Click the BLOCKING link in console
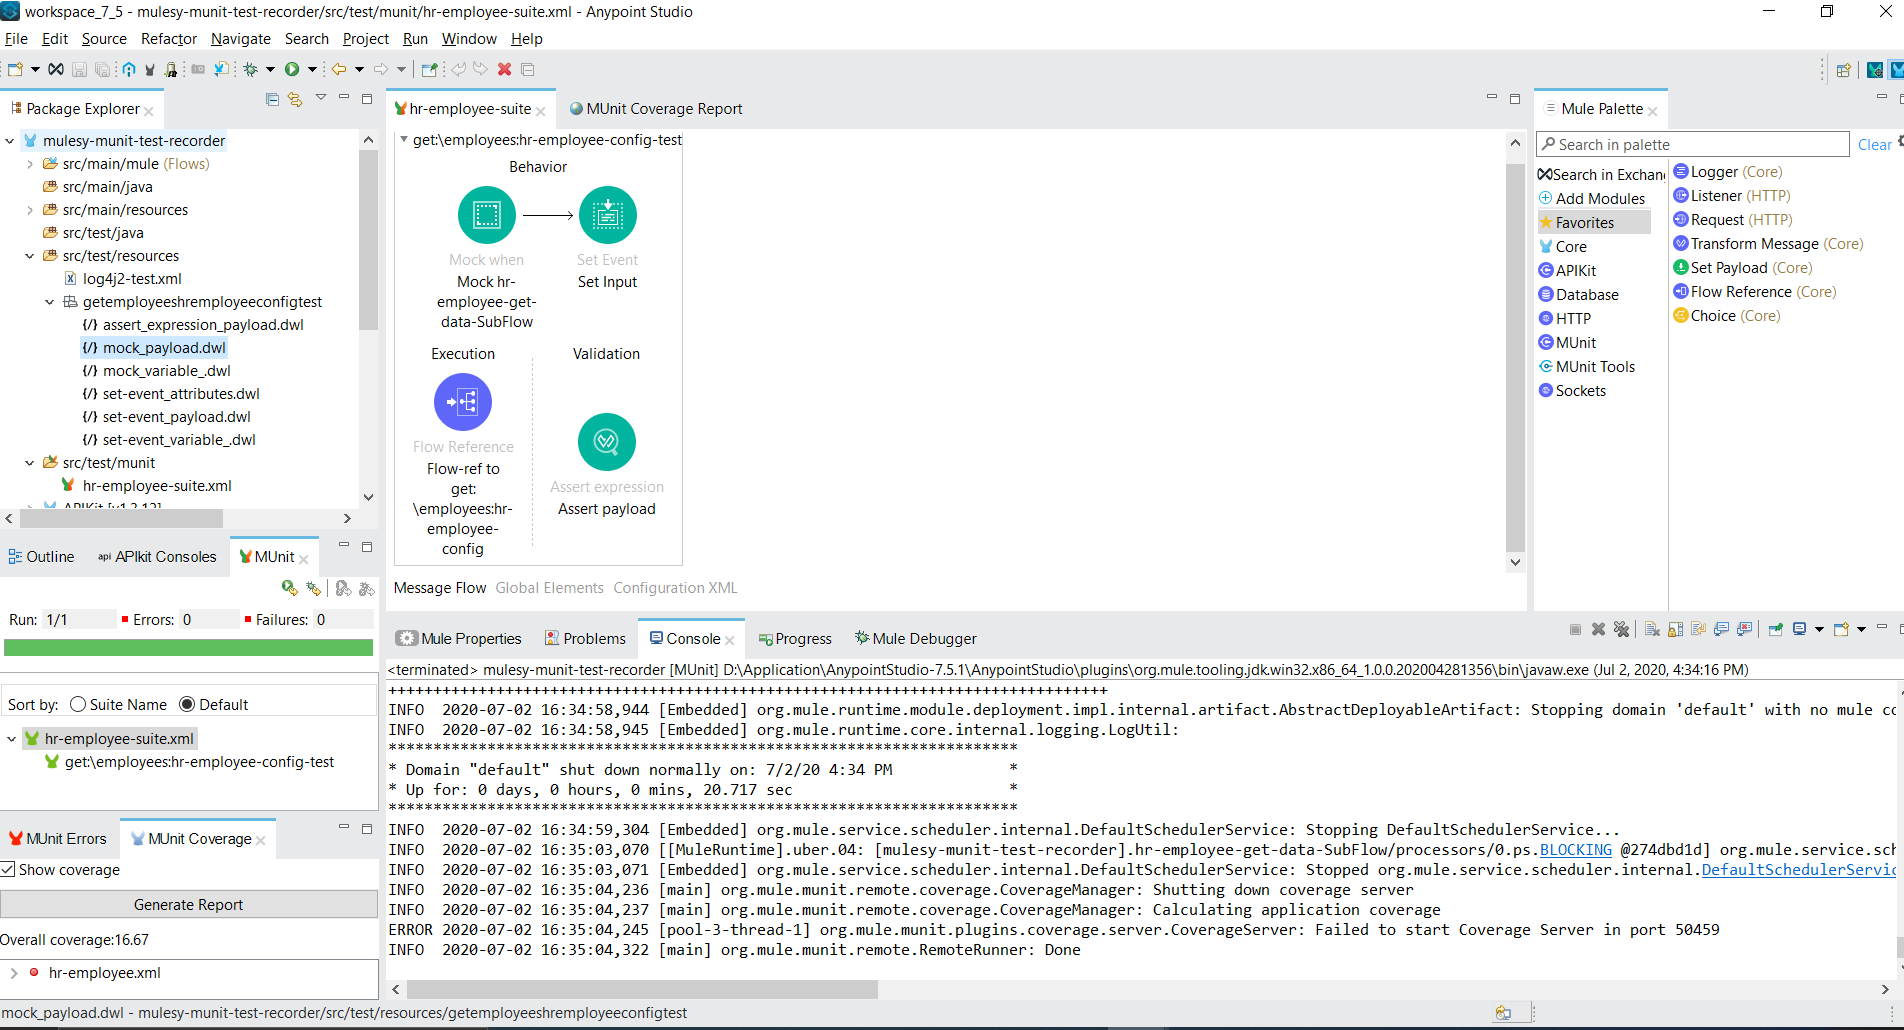1904x1030 pixels. 1575,850
